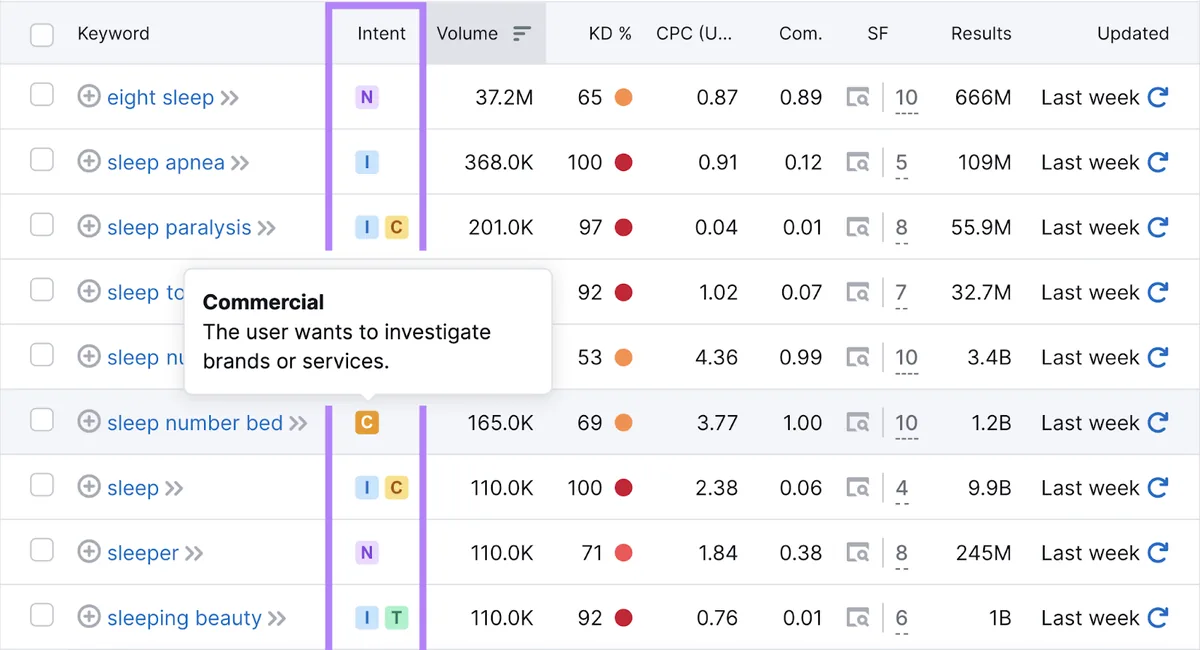Refresh the 'sleeper' row data
The image size is (1200, 650).
1158,553
